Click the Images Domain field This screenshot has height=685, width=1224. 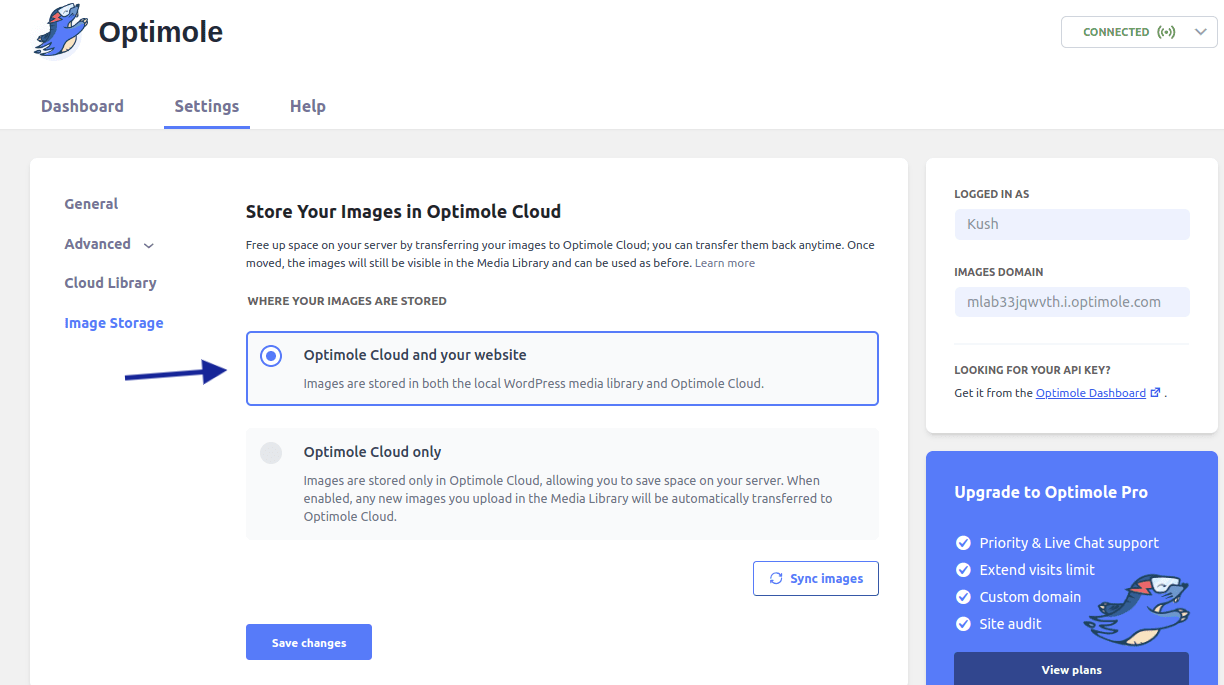pyautogui.click(x=1071, y=302)
